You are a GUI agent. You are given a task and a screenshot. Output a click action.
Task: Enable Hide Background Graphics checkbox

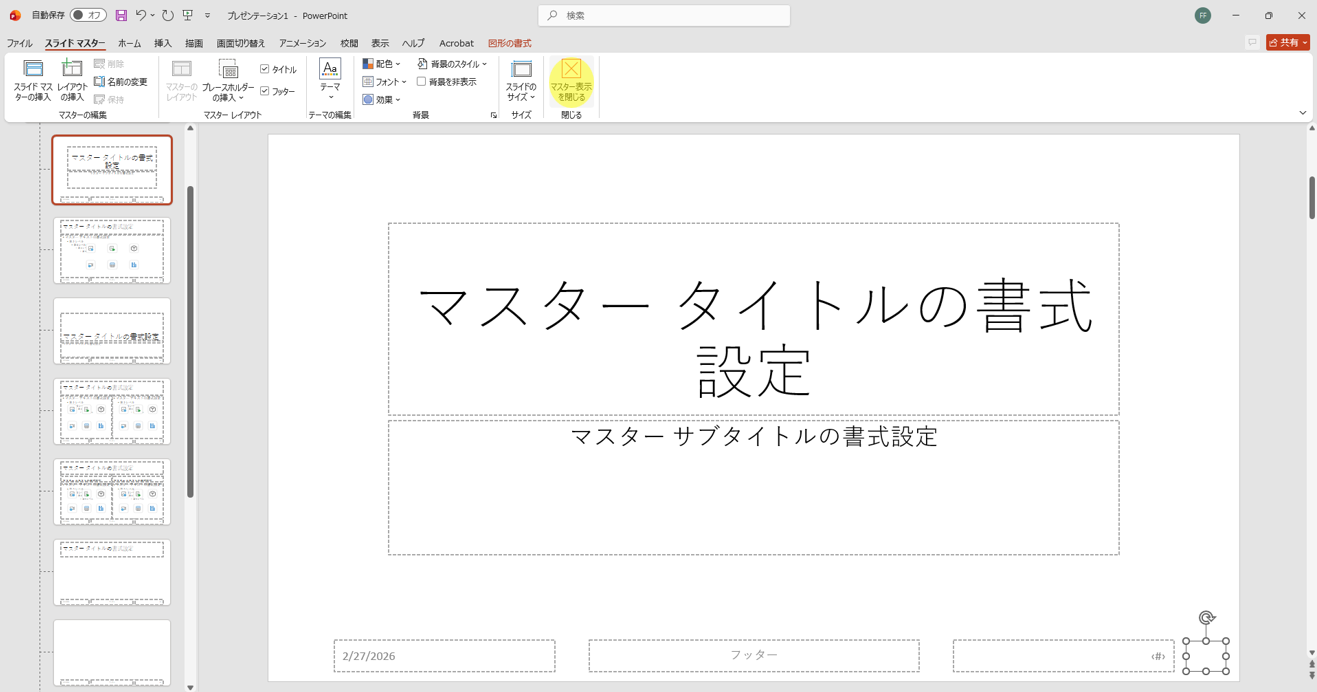[422, 82]
